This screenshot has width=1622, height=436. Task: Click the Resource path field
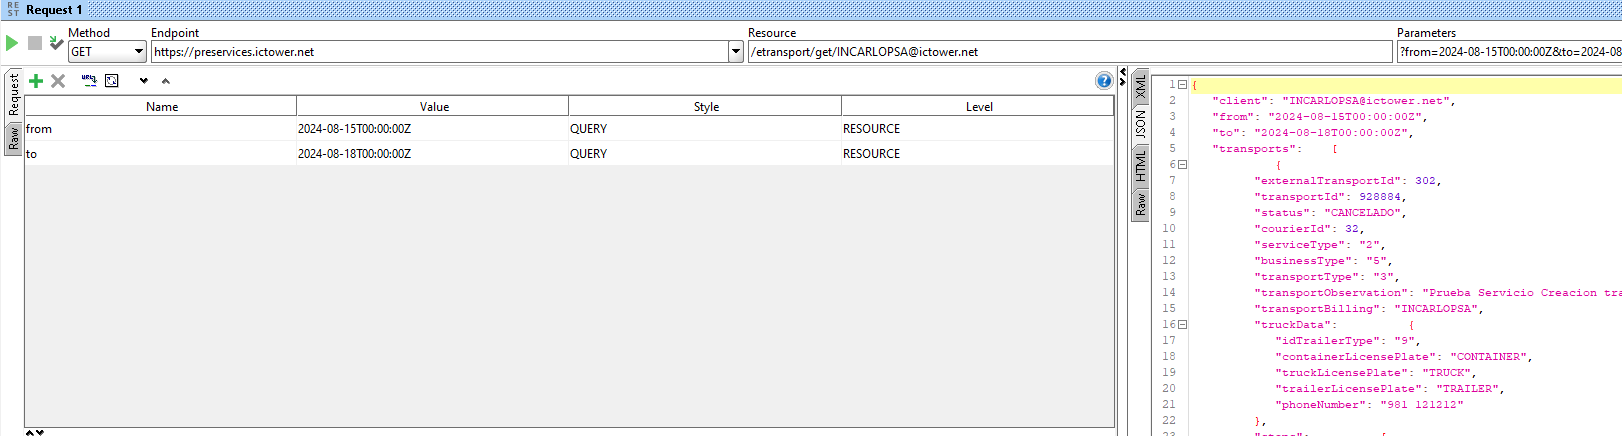click(x=1070, y=52)
